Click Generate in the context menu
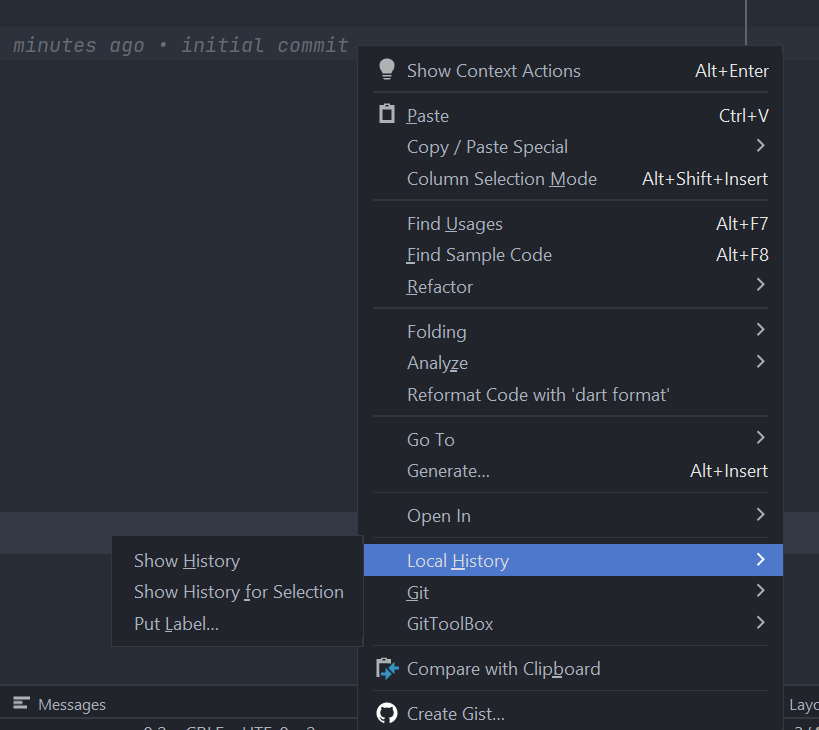819x730 pixels. coord(444,470)
